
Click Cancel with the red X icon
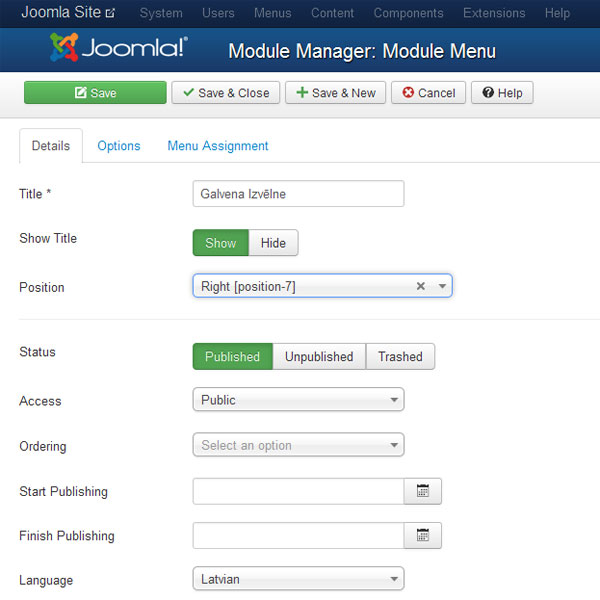pos(428,93)
